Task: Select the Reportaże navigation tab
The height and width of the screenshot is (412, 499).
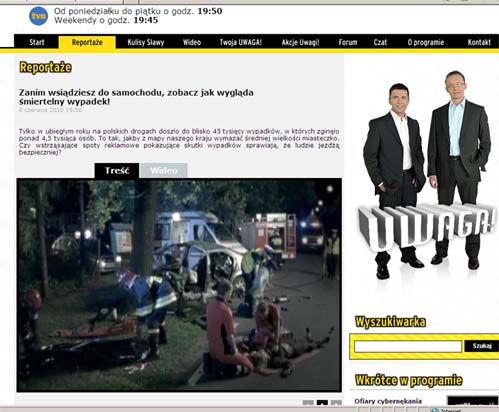Action: 87,42
